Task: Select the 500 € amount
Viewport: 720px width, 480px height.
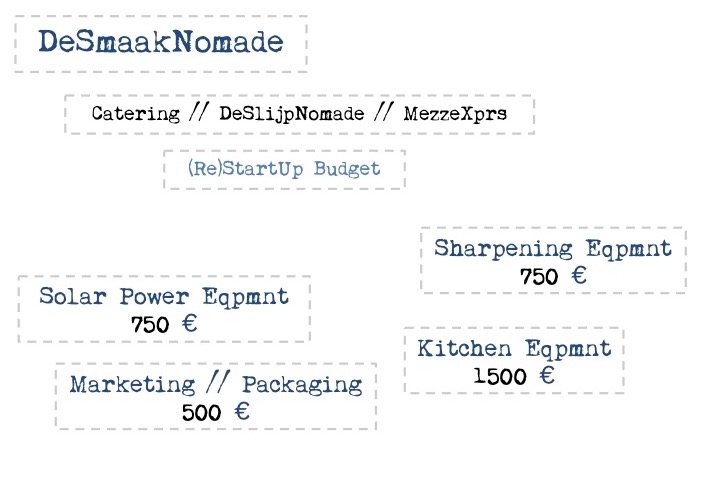Action: [x=216, y=412]
